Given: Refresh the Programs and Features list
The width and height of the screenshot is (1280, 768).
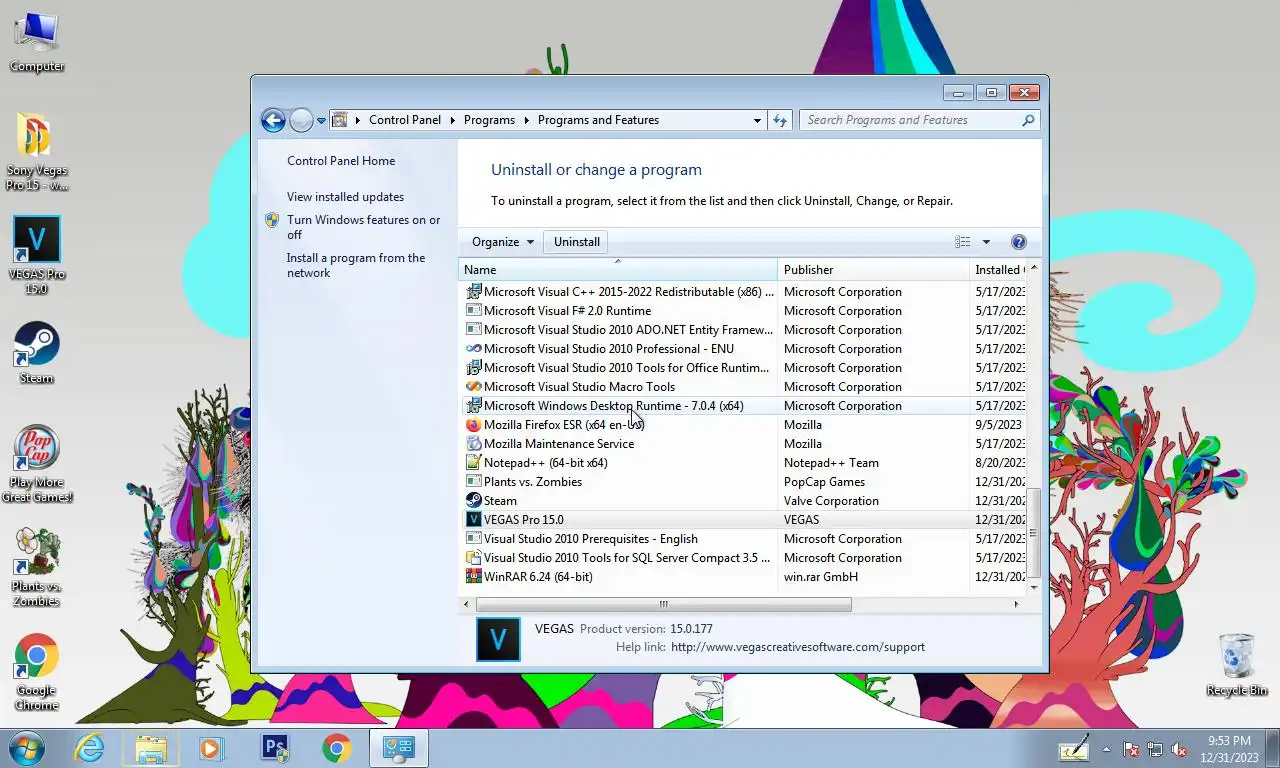Looking at the screenshot, I should [780, 120].
